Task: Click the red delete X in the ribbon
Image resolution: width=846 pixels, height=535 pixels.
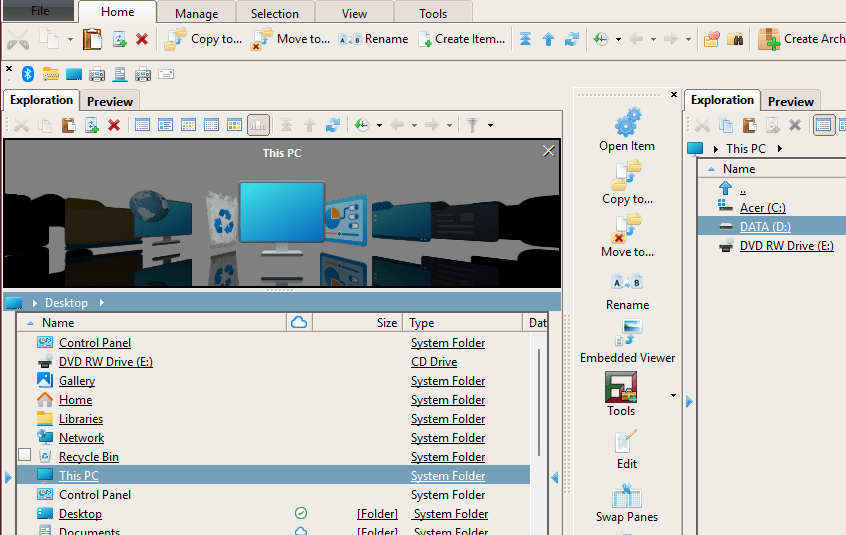Action: point(142,39)
